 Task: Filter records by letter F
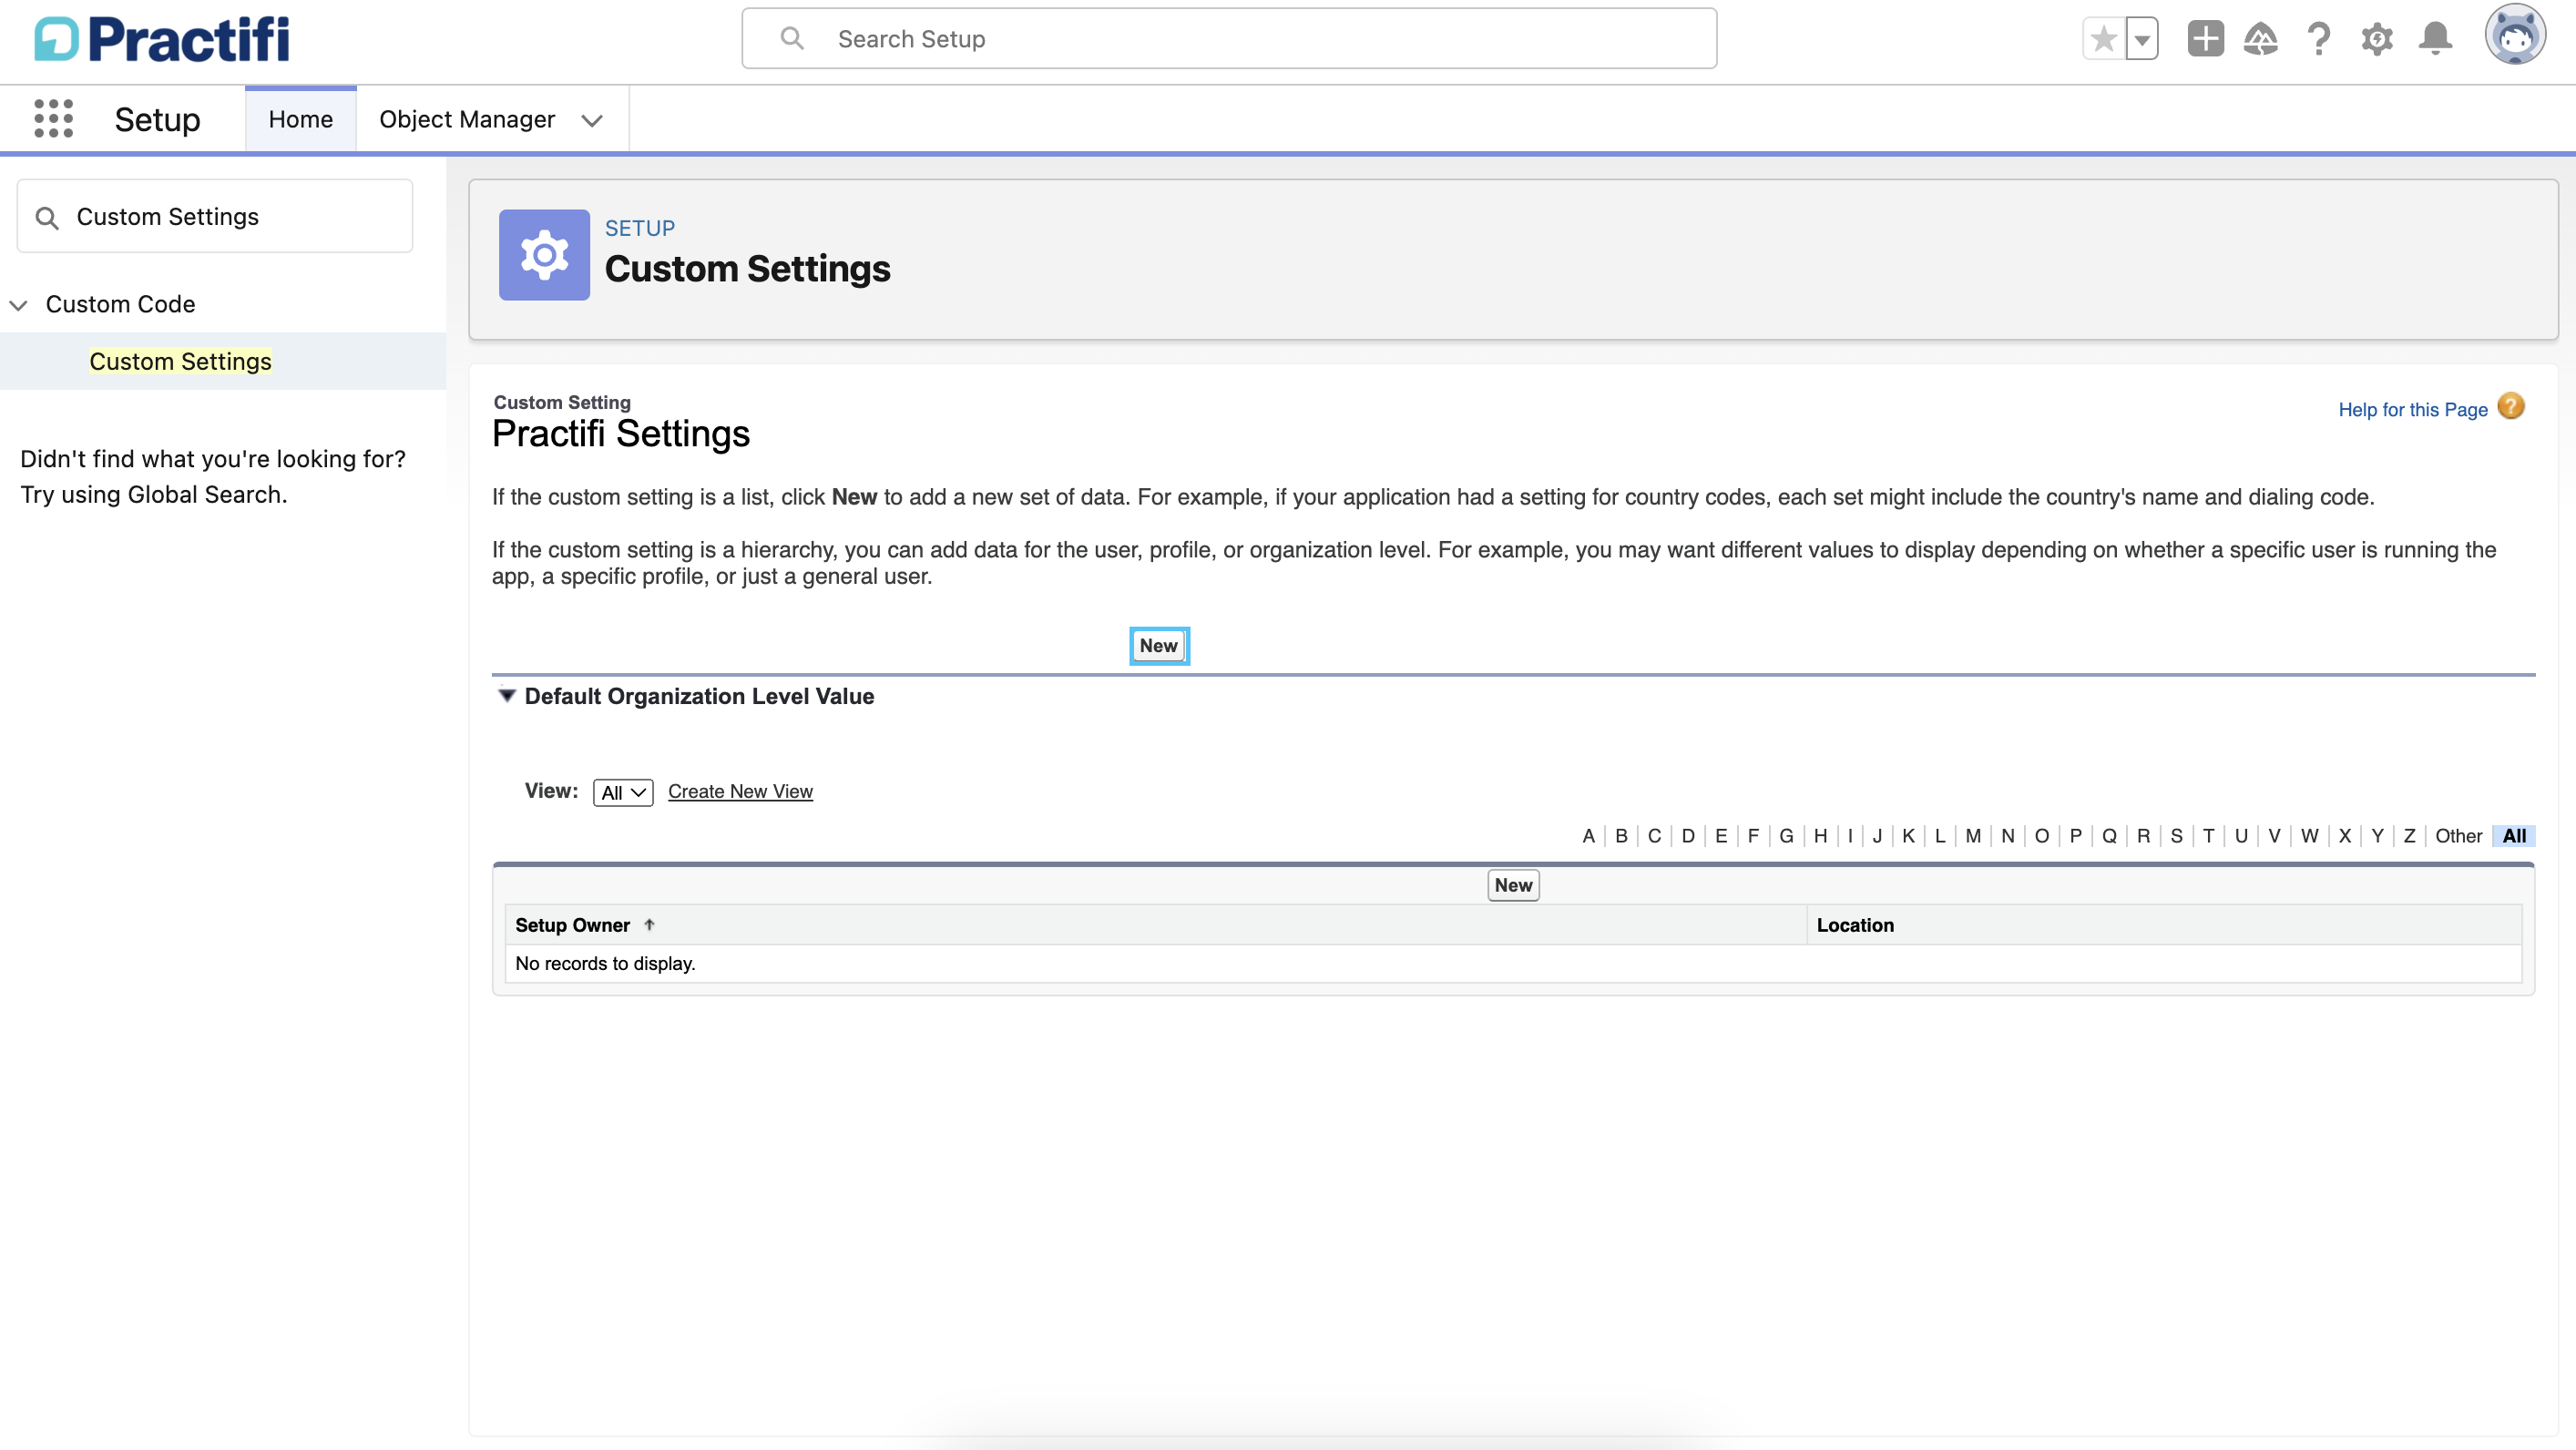click(1753, 836)
